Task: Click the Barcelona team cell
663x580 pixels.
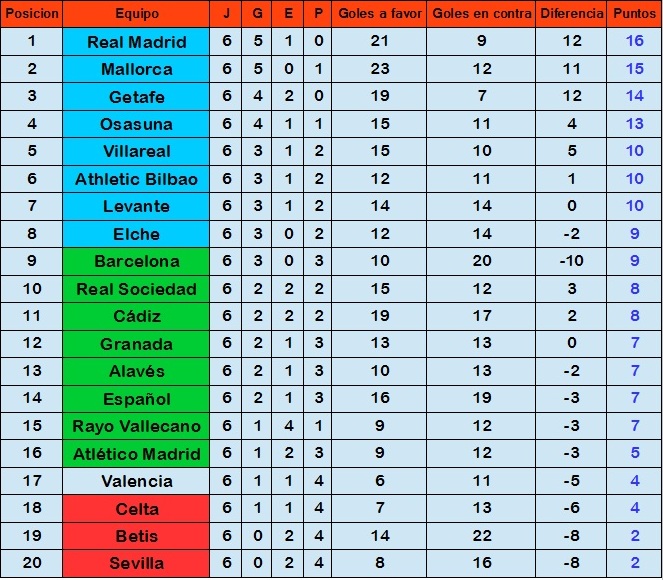Action: click(x=136, y=261)
